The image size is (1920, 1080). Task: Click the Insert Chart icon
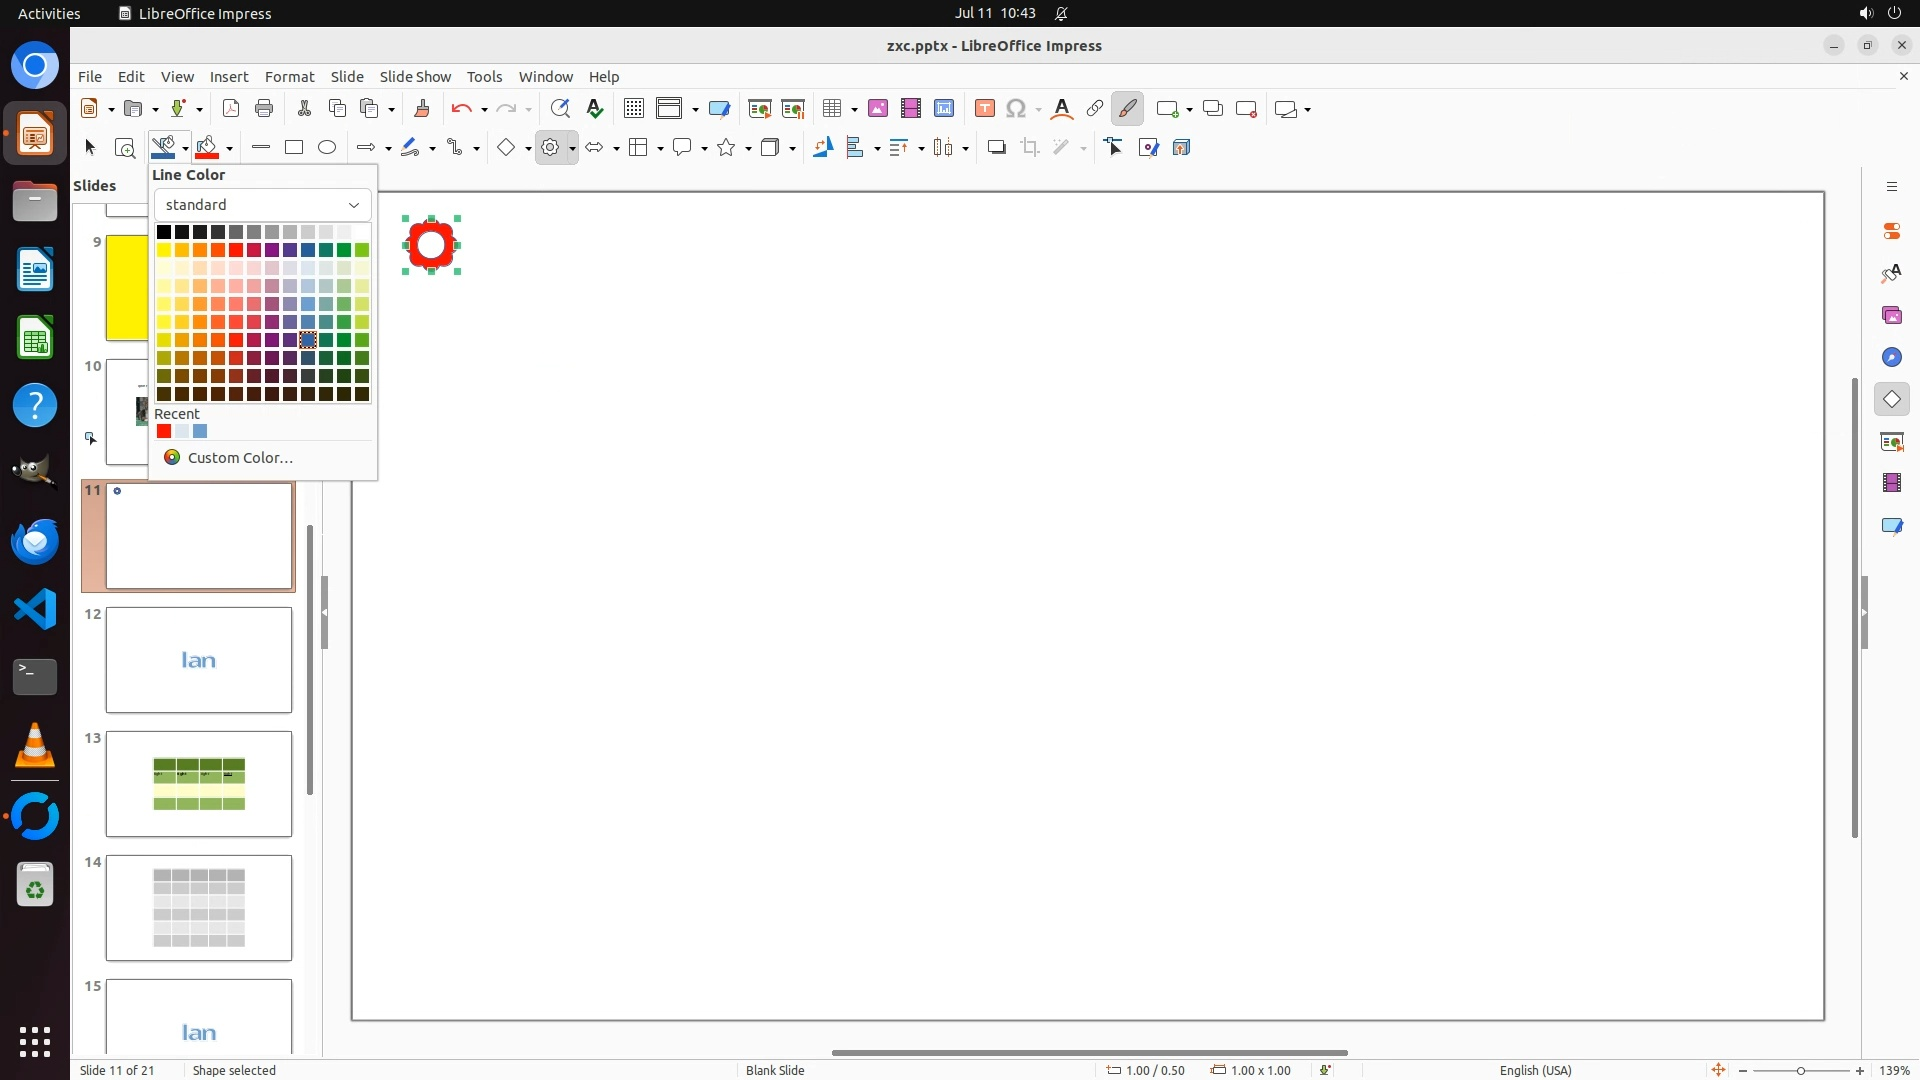point(944,109)
